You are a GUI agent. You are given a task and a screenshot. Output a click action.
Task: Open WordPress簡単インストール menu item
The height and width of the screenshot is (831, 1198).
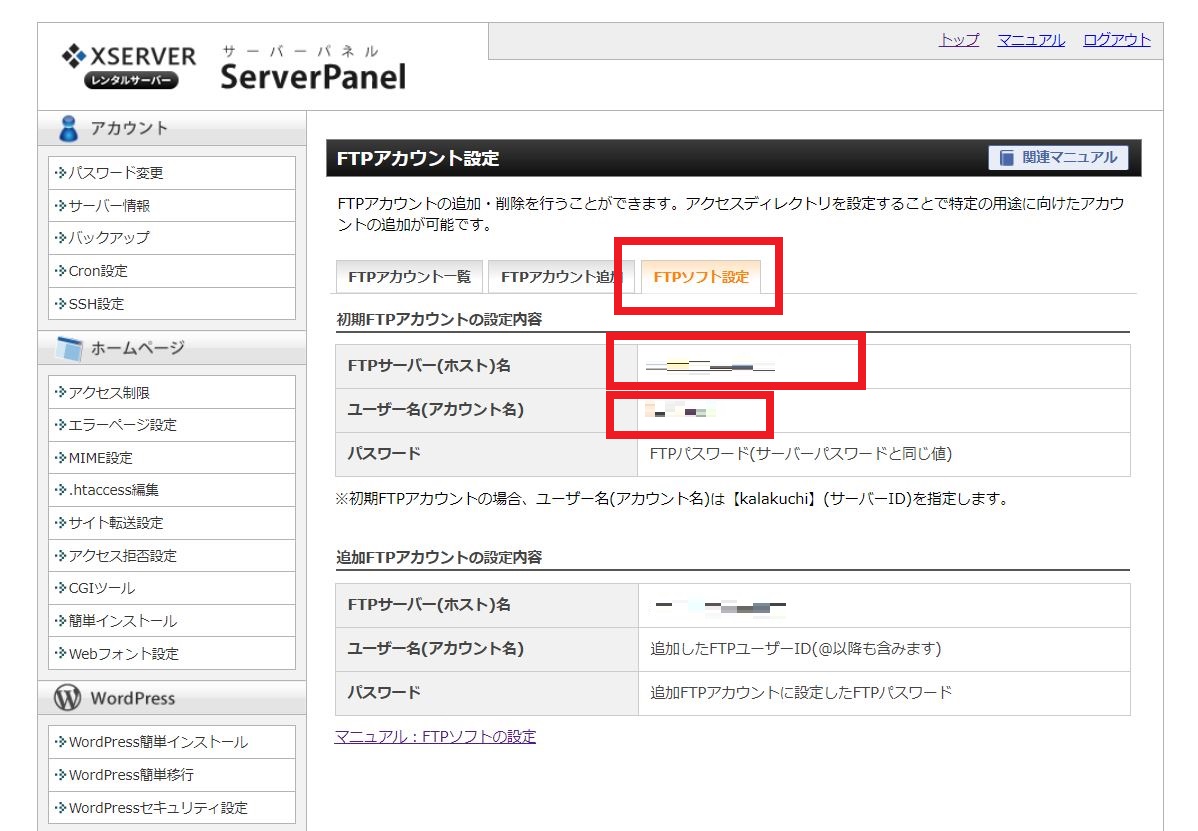pos(157,742)
